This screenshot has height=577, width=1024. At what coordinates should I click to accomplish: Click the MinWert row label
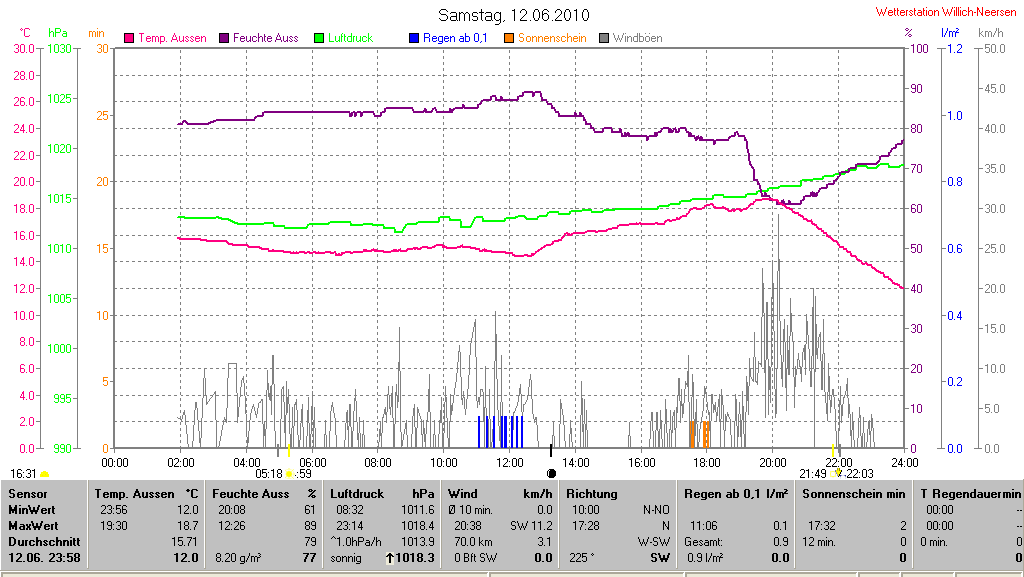(x=31, y=510)
